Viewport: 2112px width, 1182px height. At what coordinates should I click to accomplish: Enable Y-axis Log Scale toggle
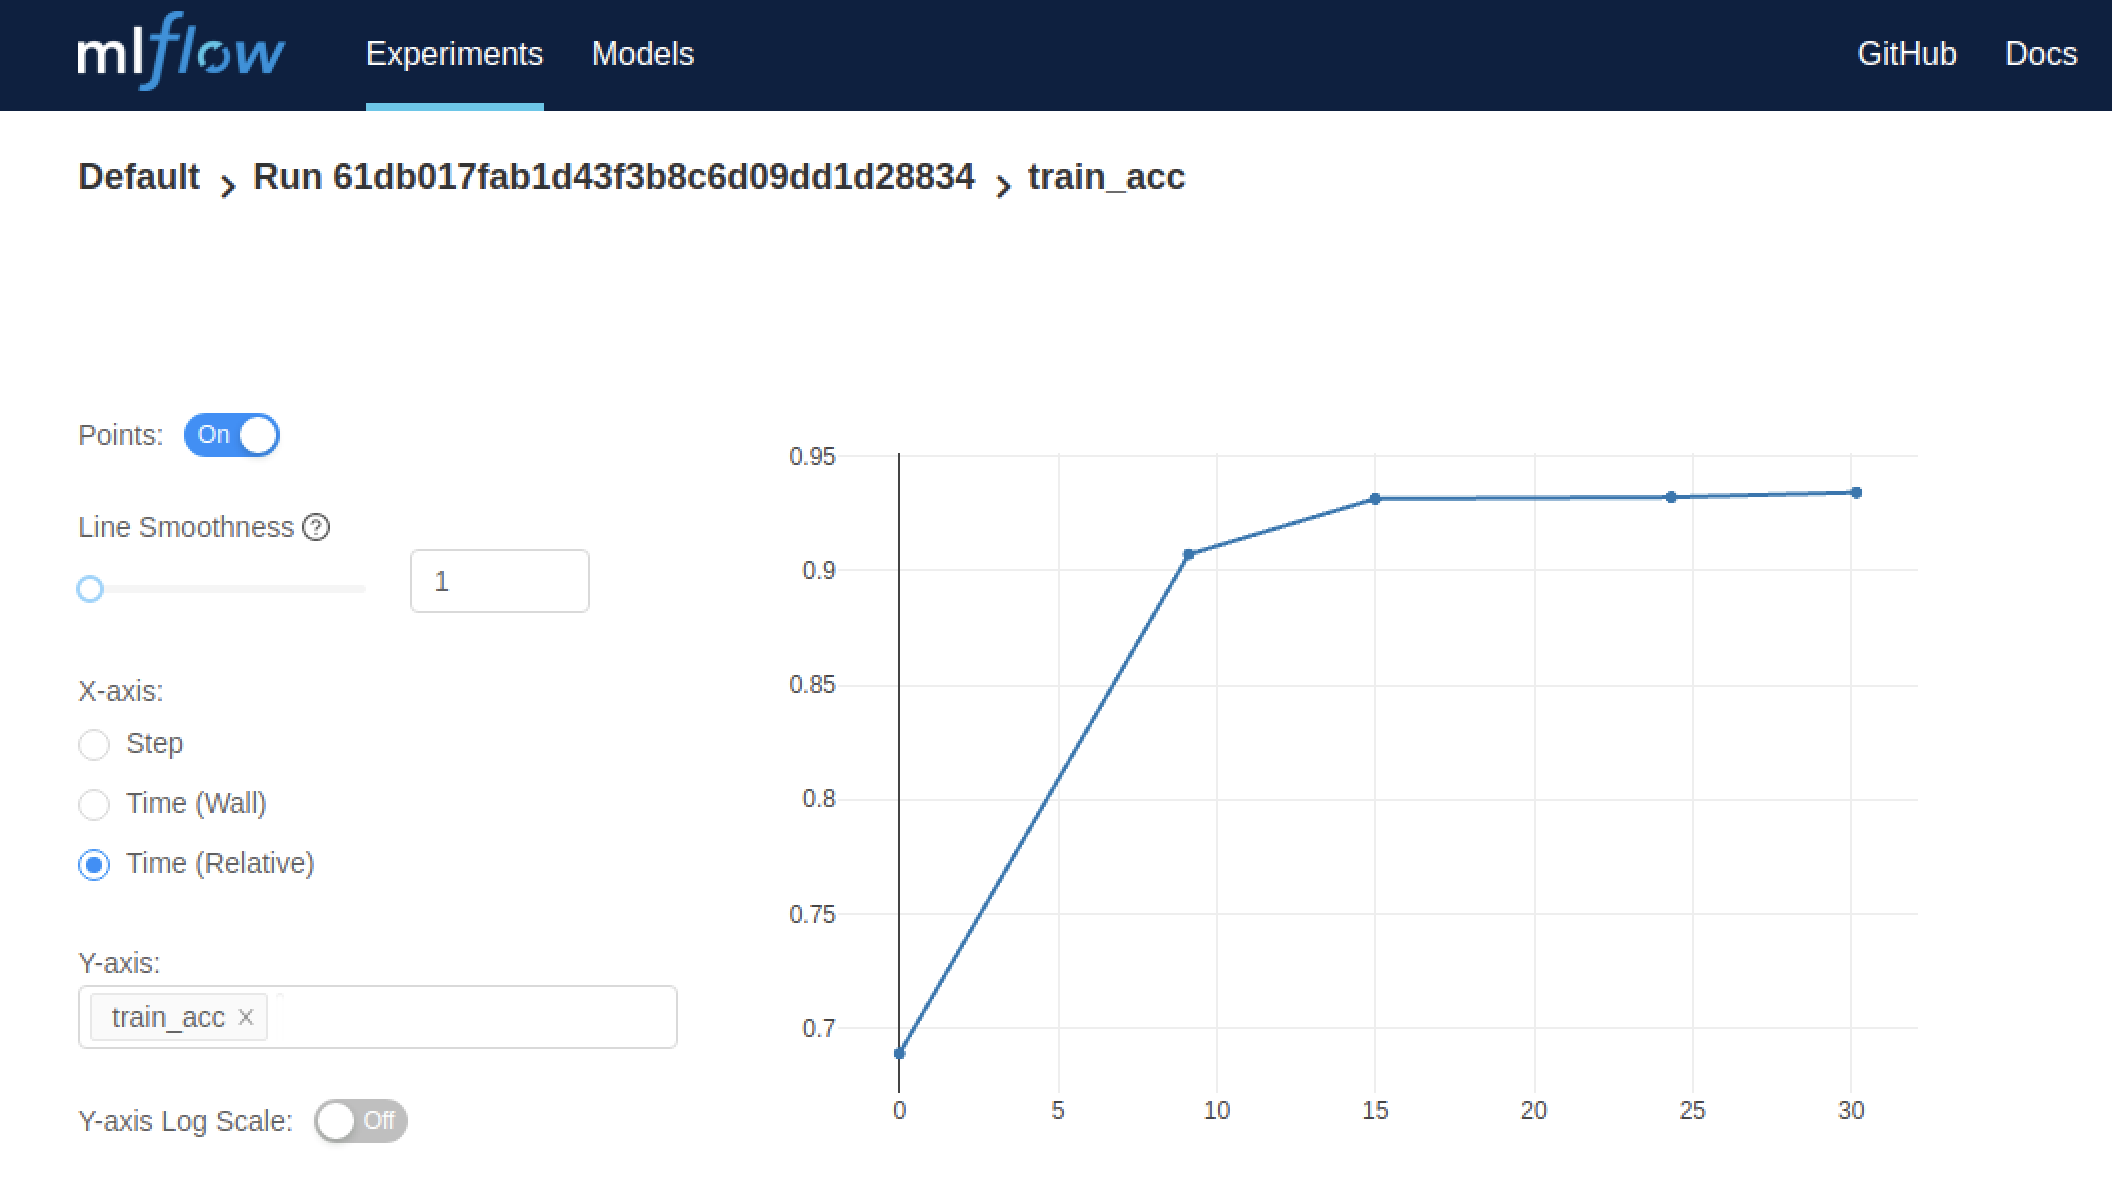[360, 1121]
